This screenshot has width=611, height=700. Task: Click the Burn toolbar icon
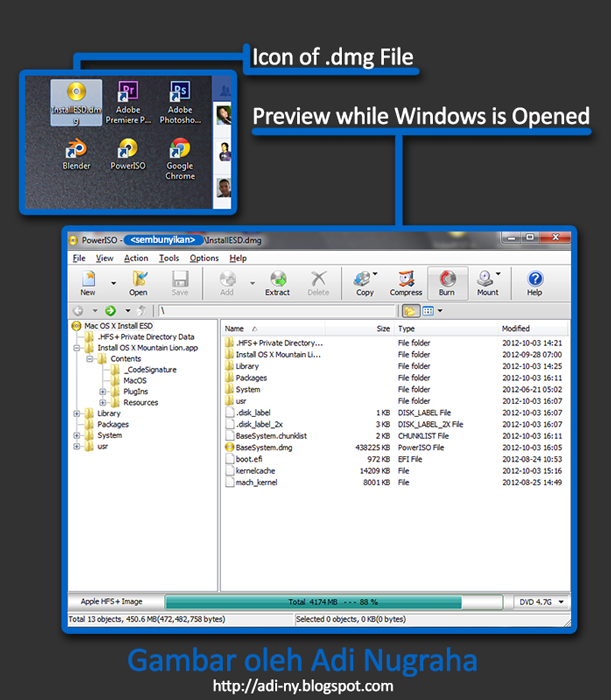pyautogui.click(x=447, y=283)
